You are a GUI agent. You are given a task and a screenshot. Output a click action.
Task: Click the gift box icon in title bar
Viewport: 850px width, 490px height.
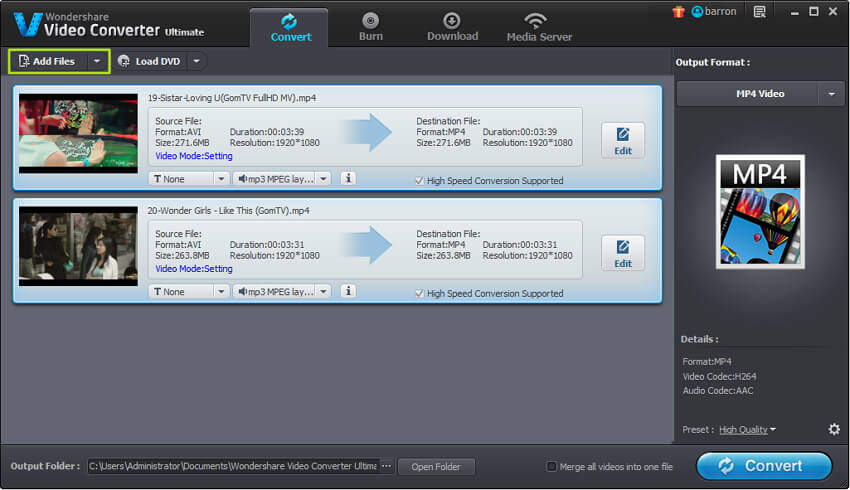click(678, 11)
